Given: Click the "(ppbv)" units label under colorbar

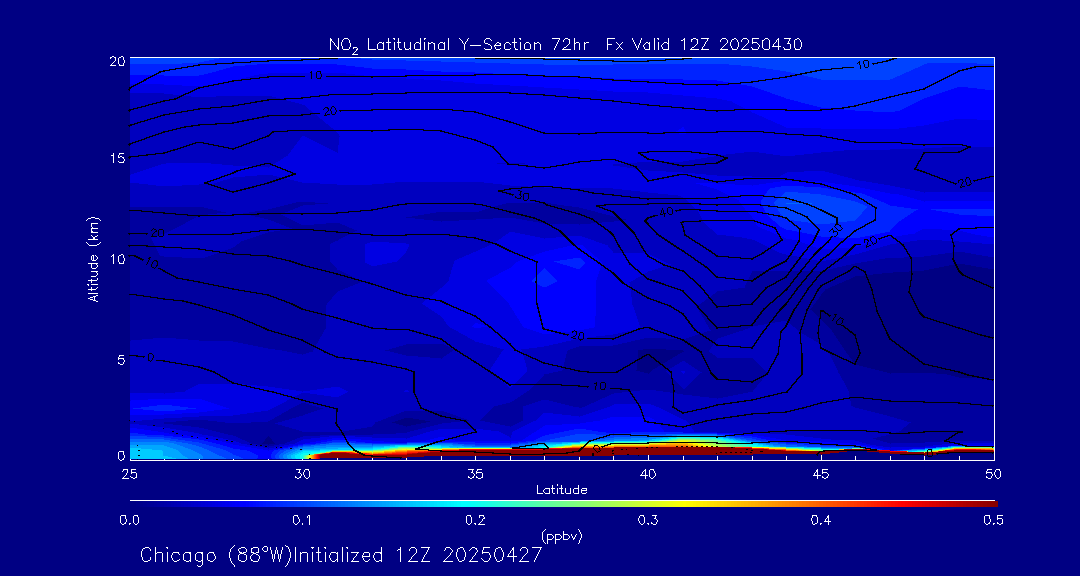Looking at the screenshot, I should tap(561, 537).
